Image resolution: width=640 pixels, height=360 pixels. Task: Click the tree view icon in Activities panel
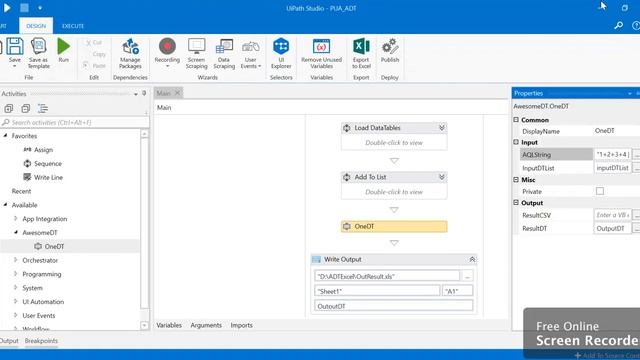click(43, 109)
